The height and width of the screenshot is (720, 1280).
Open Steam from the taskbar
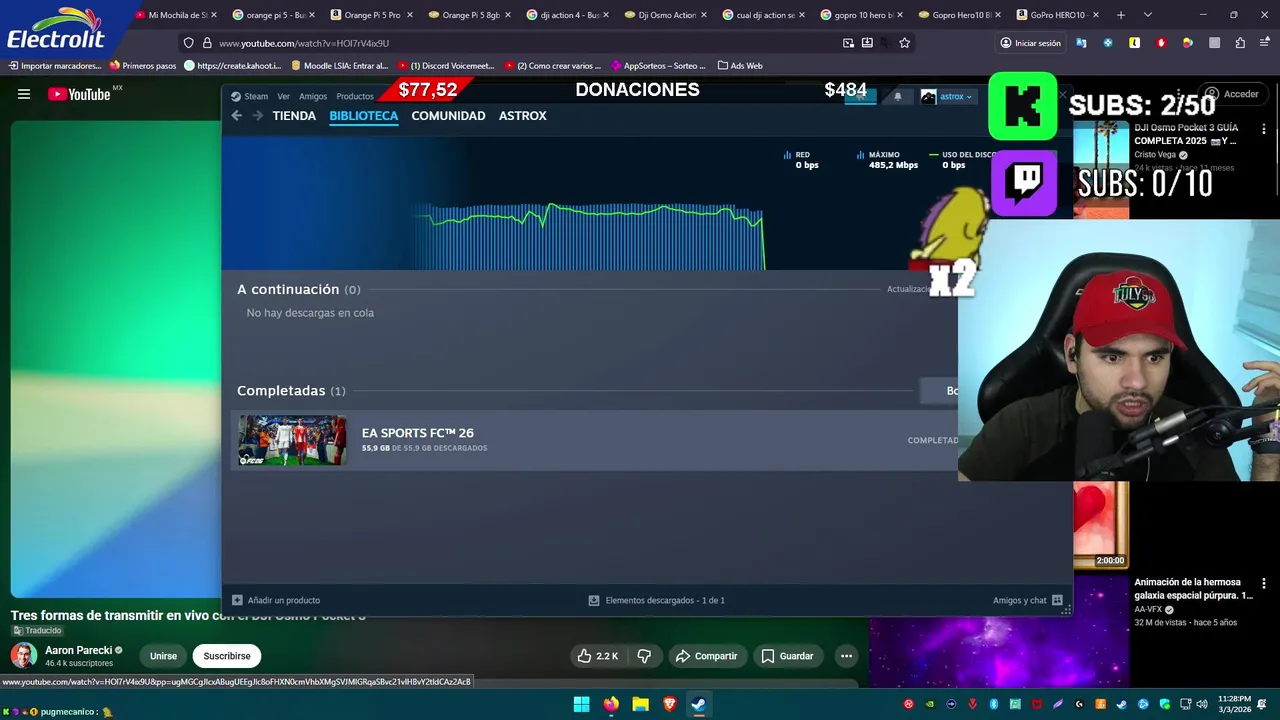click(x=699, y=704)
